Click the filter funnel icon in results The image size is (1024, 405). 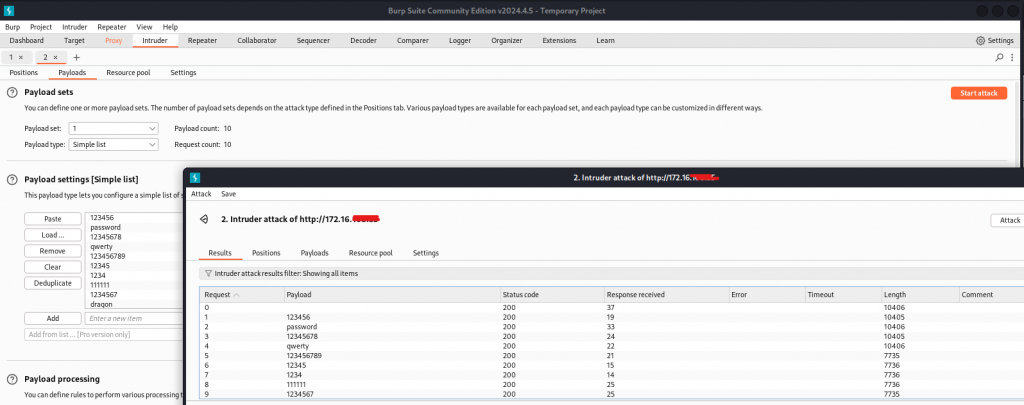[208, 274]
